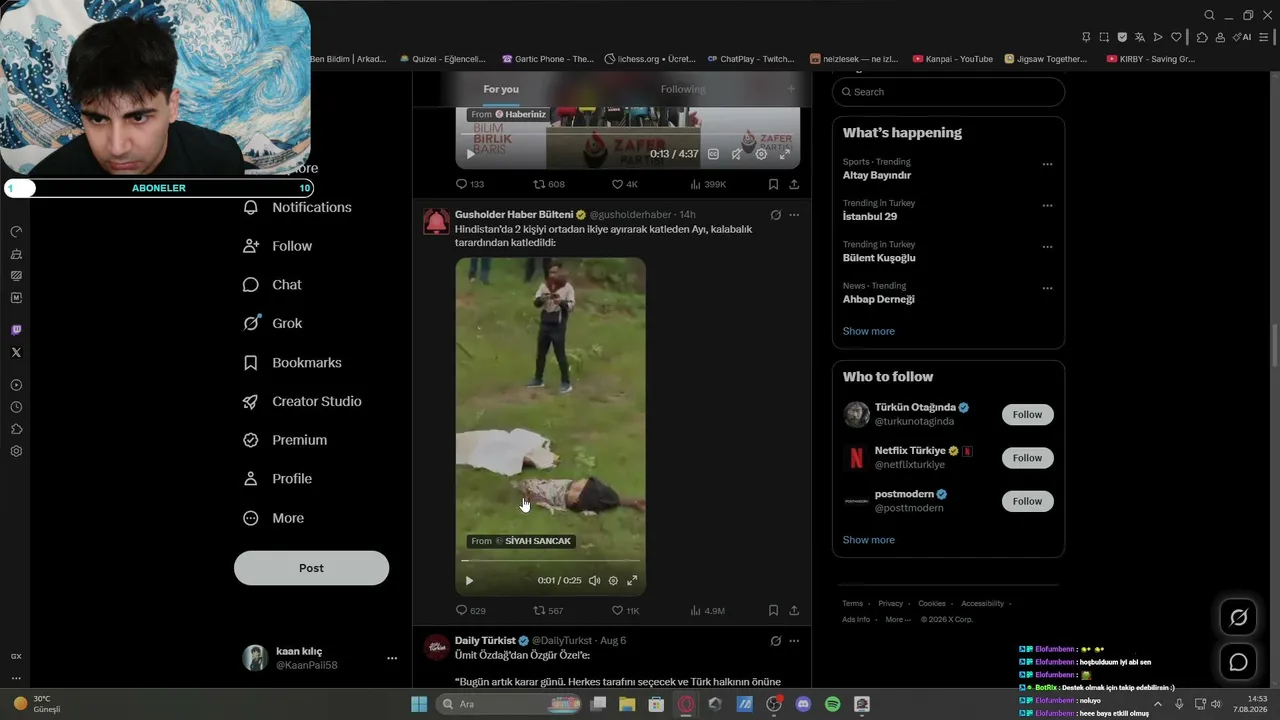
Task: Repost the Gusholder post with 567 reposts
Action: 548,610
